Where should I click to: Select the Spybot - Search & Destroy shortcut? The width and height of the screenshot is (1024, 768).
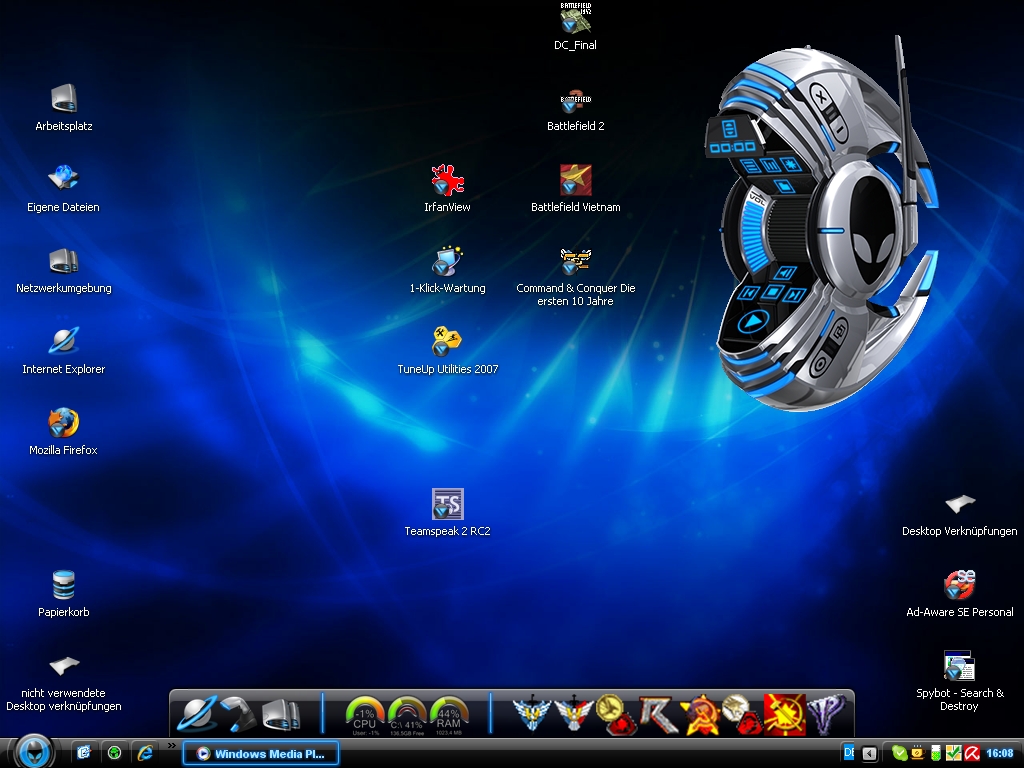(x=959, y=681)
